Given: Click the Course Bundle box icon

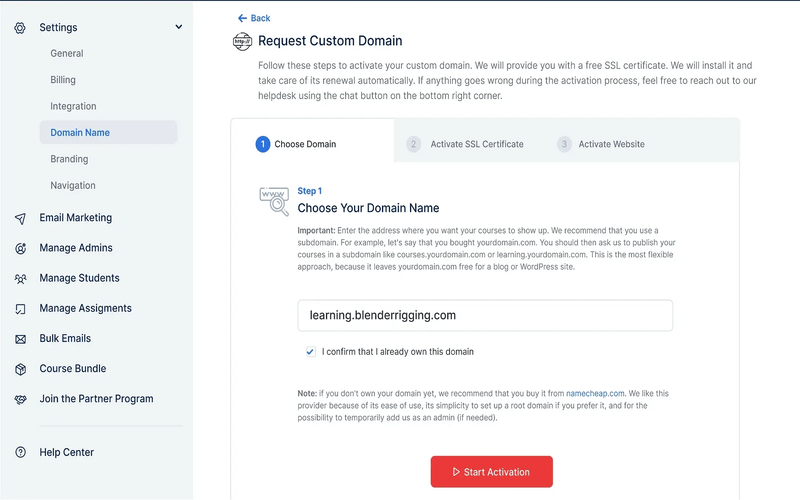Looking at the screenshot, I should click(20, 369).
